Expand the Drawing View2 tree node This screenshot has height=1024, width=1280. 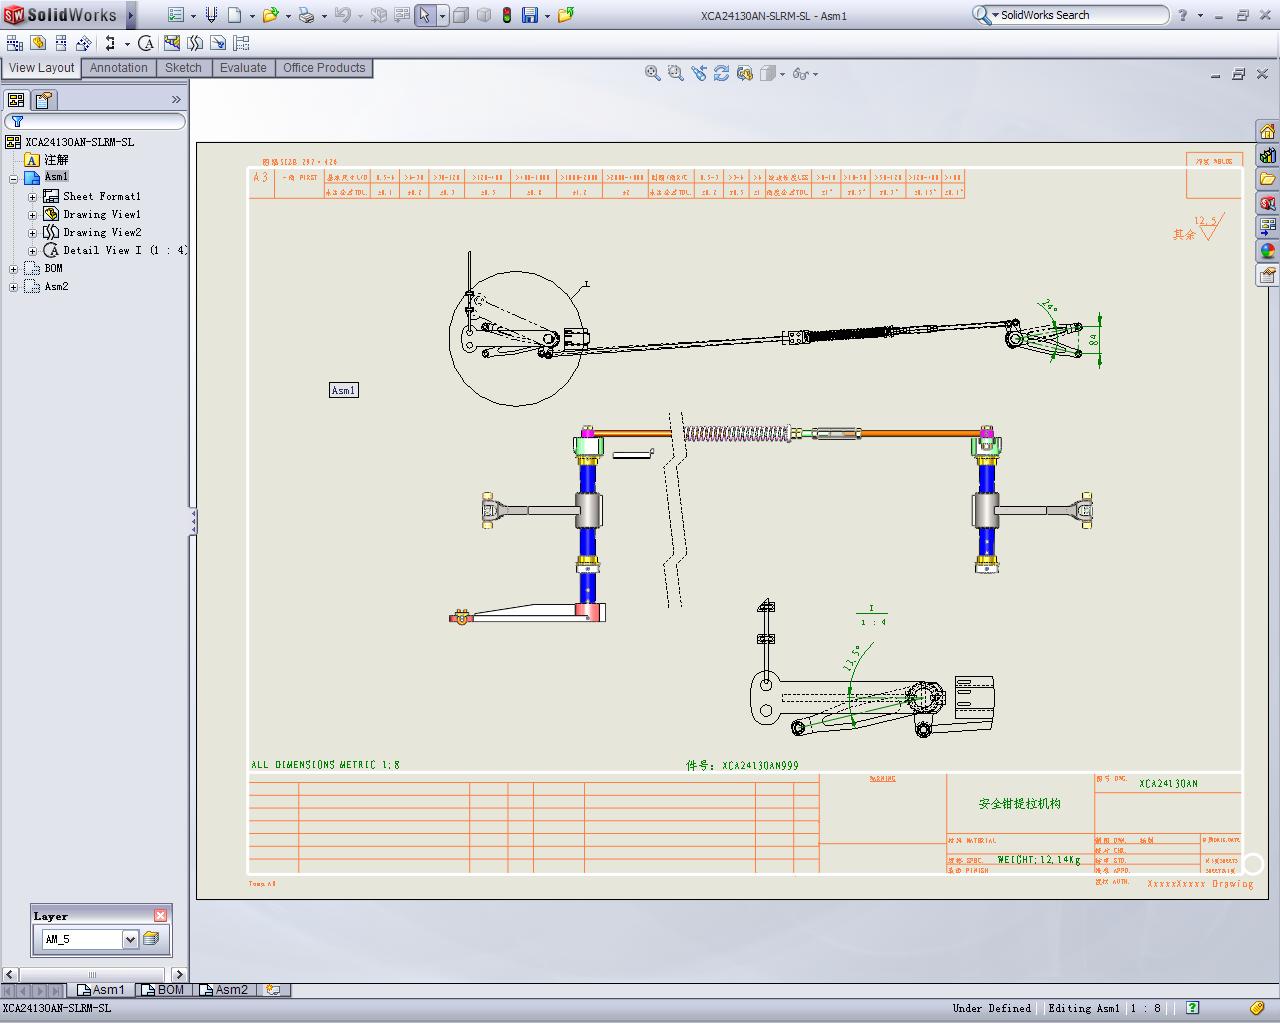pyautogui.click(x=32, y=233)
